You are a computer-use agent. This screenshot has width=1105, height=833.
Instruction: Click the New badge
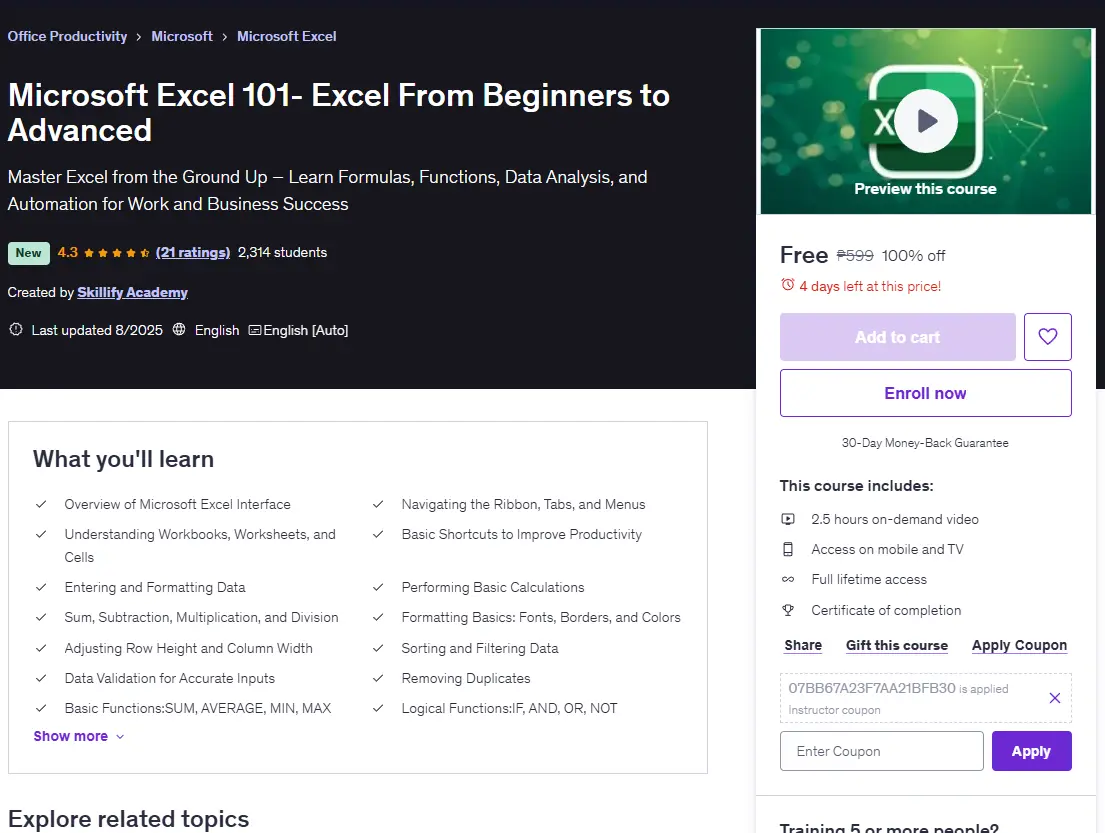(28, 253)
